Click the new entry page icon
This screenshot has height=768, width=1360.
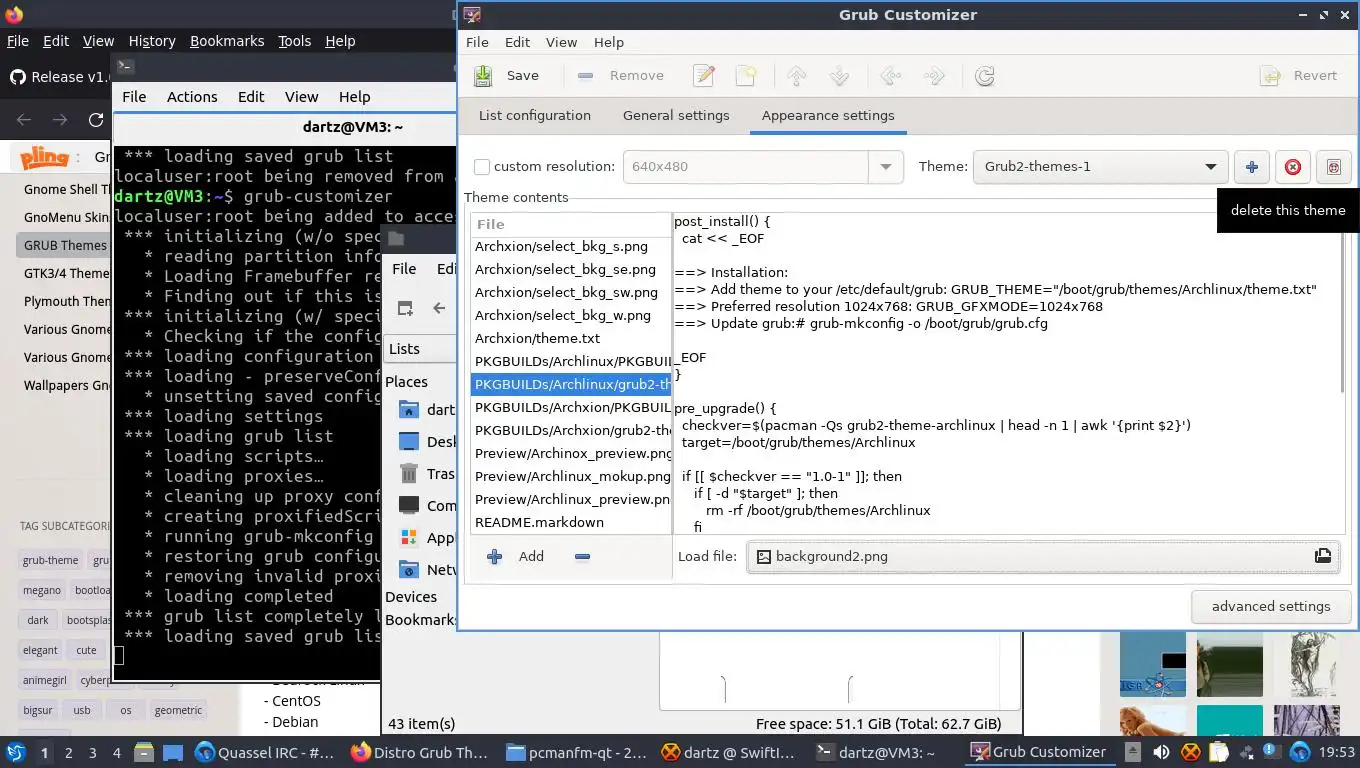click(746, 76)
